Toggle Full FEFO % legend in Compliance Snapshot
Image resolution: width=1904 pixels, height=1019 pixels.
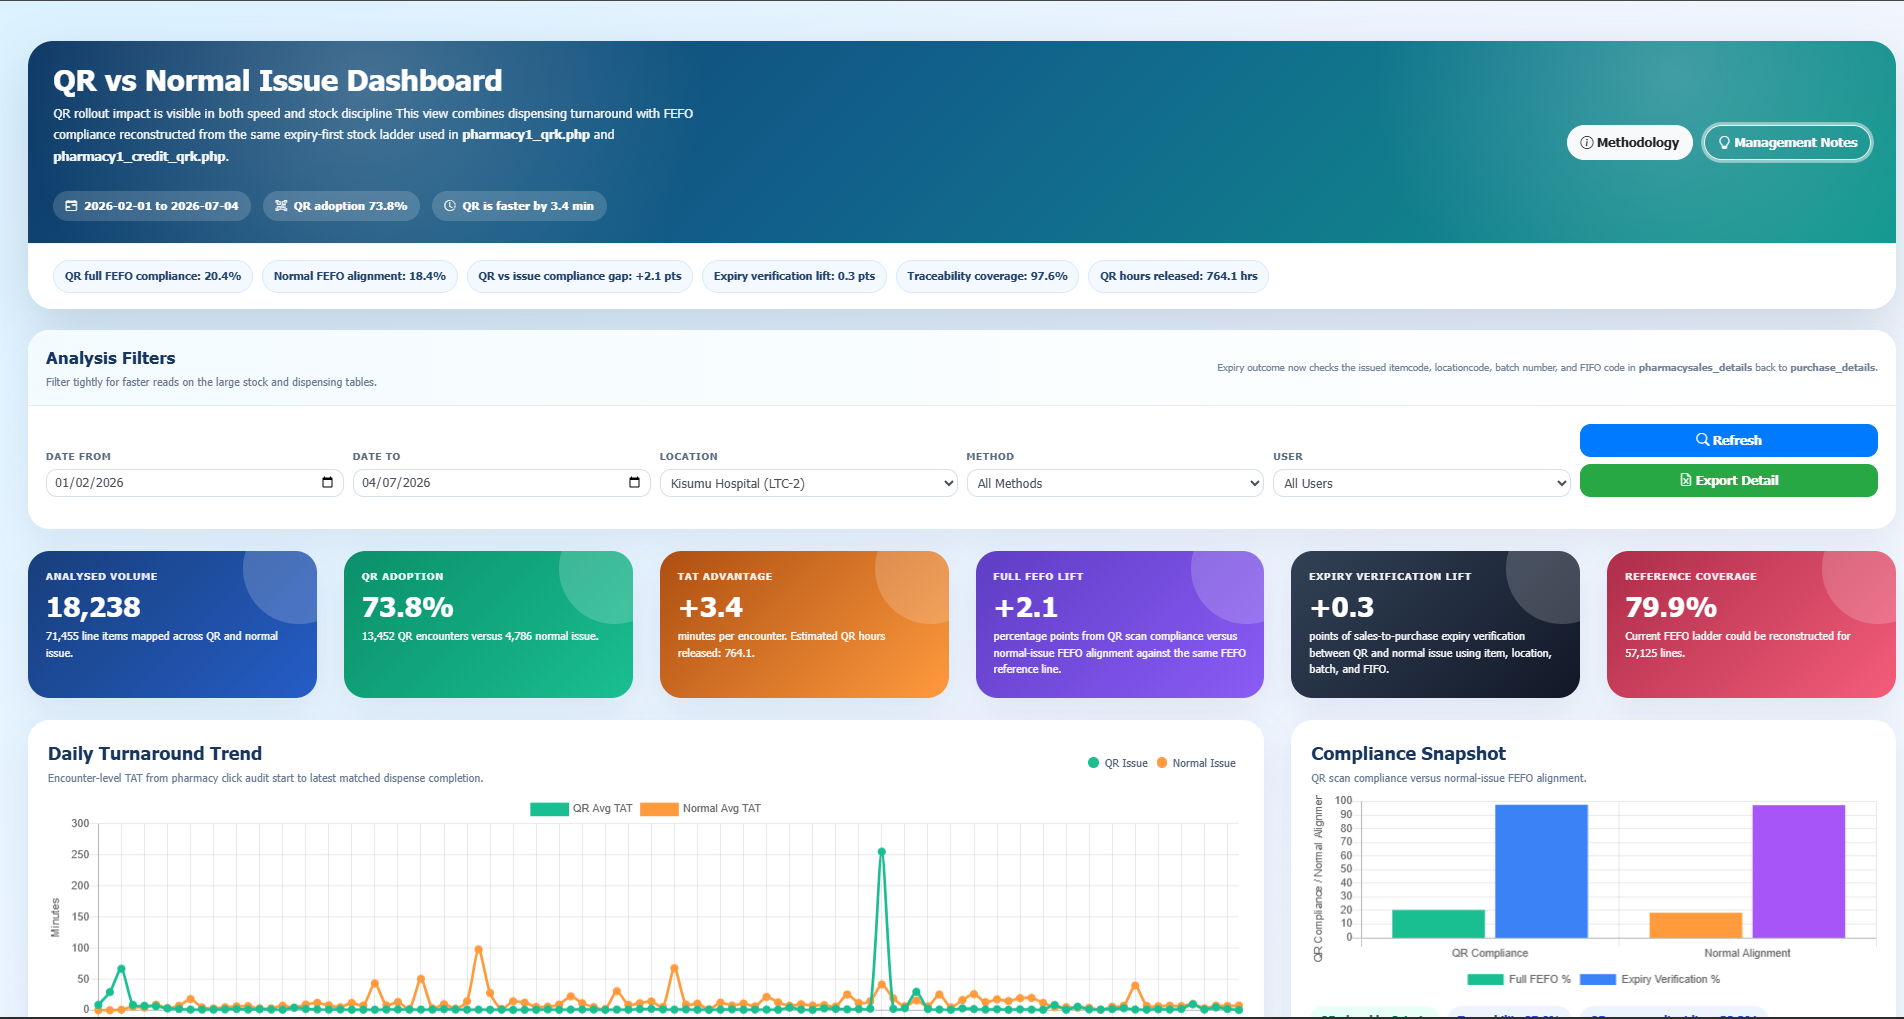[x=1519, y=979]
